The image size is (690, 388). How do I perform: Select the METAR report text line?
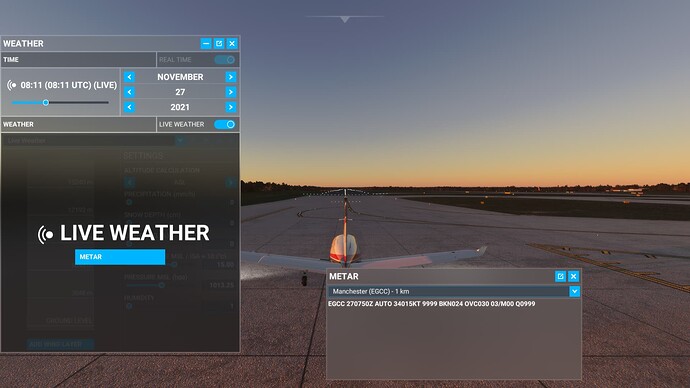tap(432, 304)
